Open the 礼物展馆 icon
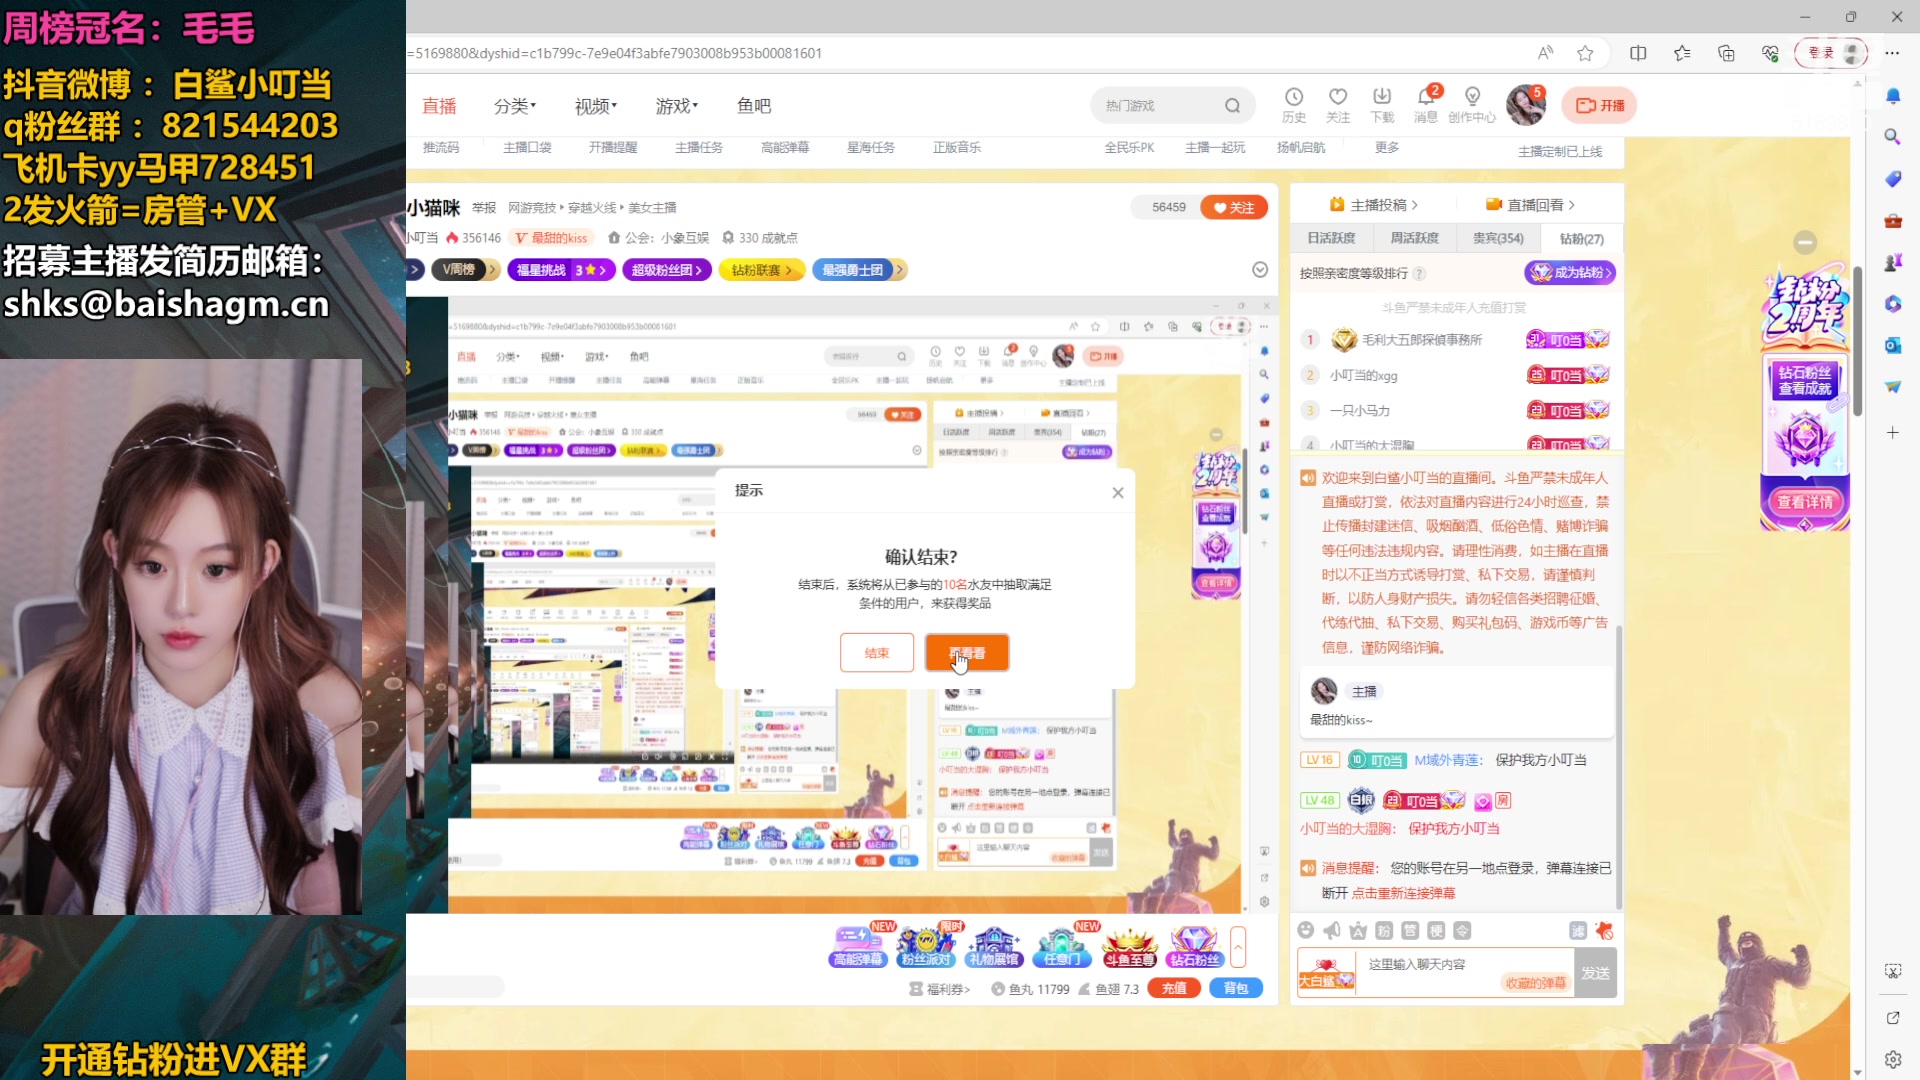 (x=994, y=945)
